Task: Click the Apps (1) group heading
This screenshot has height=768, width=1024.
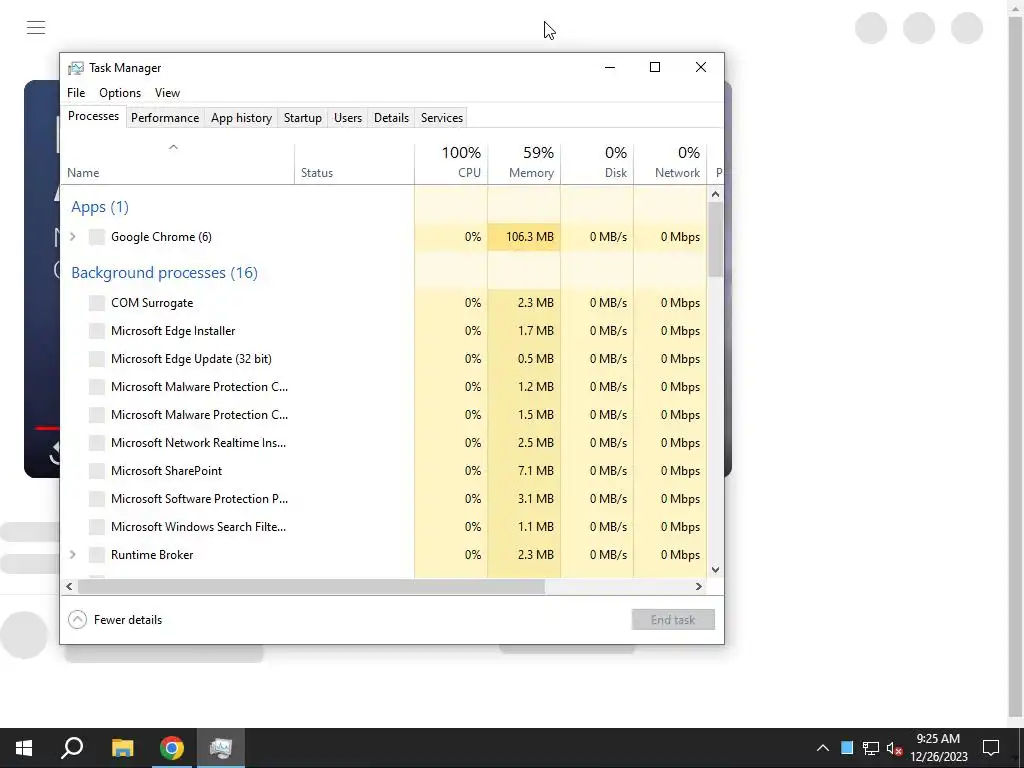Action: 100,207
